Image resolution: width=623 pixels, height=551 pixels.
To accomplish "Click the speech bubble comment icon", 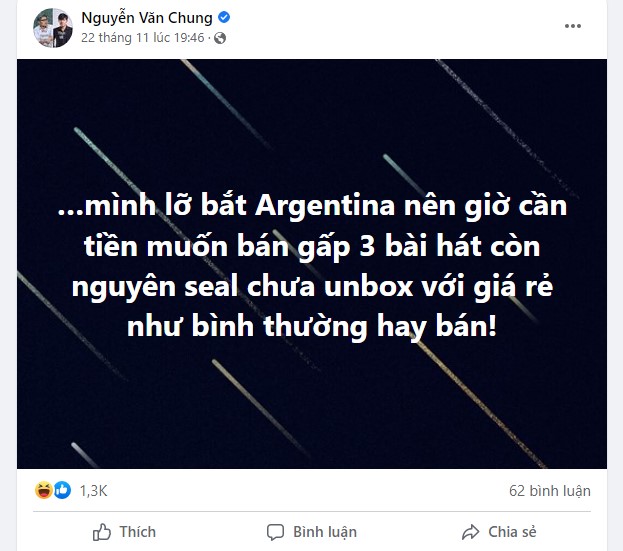I will pyautogui.click(x=275, y=532).
